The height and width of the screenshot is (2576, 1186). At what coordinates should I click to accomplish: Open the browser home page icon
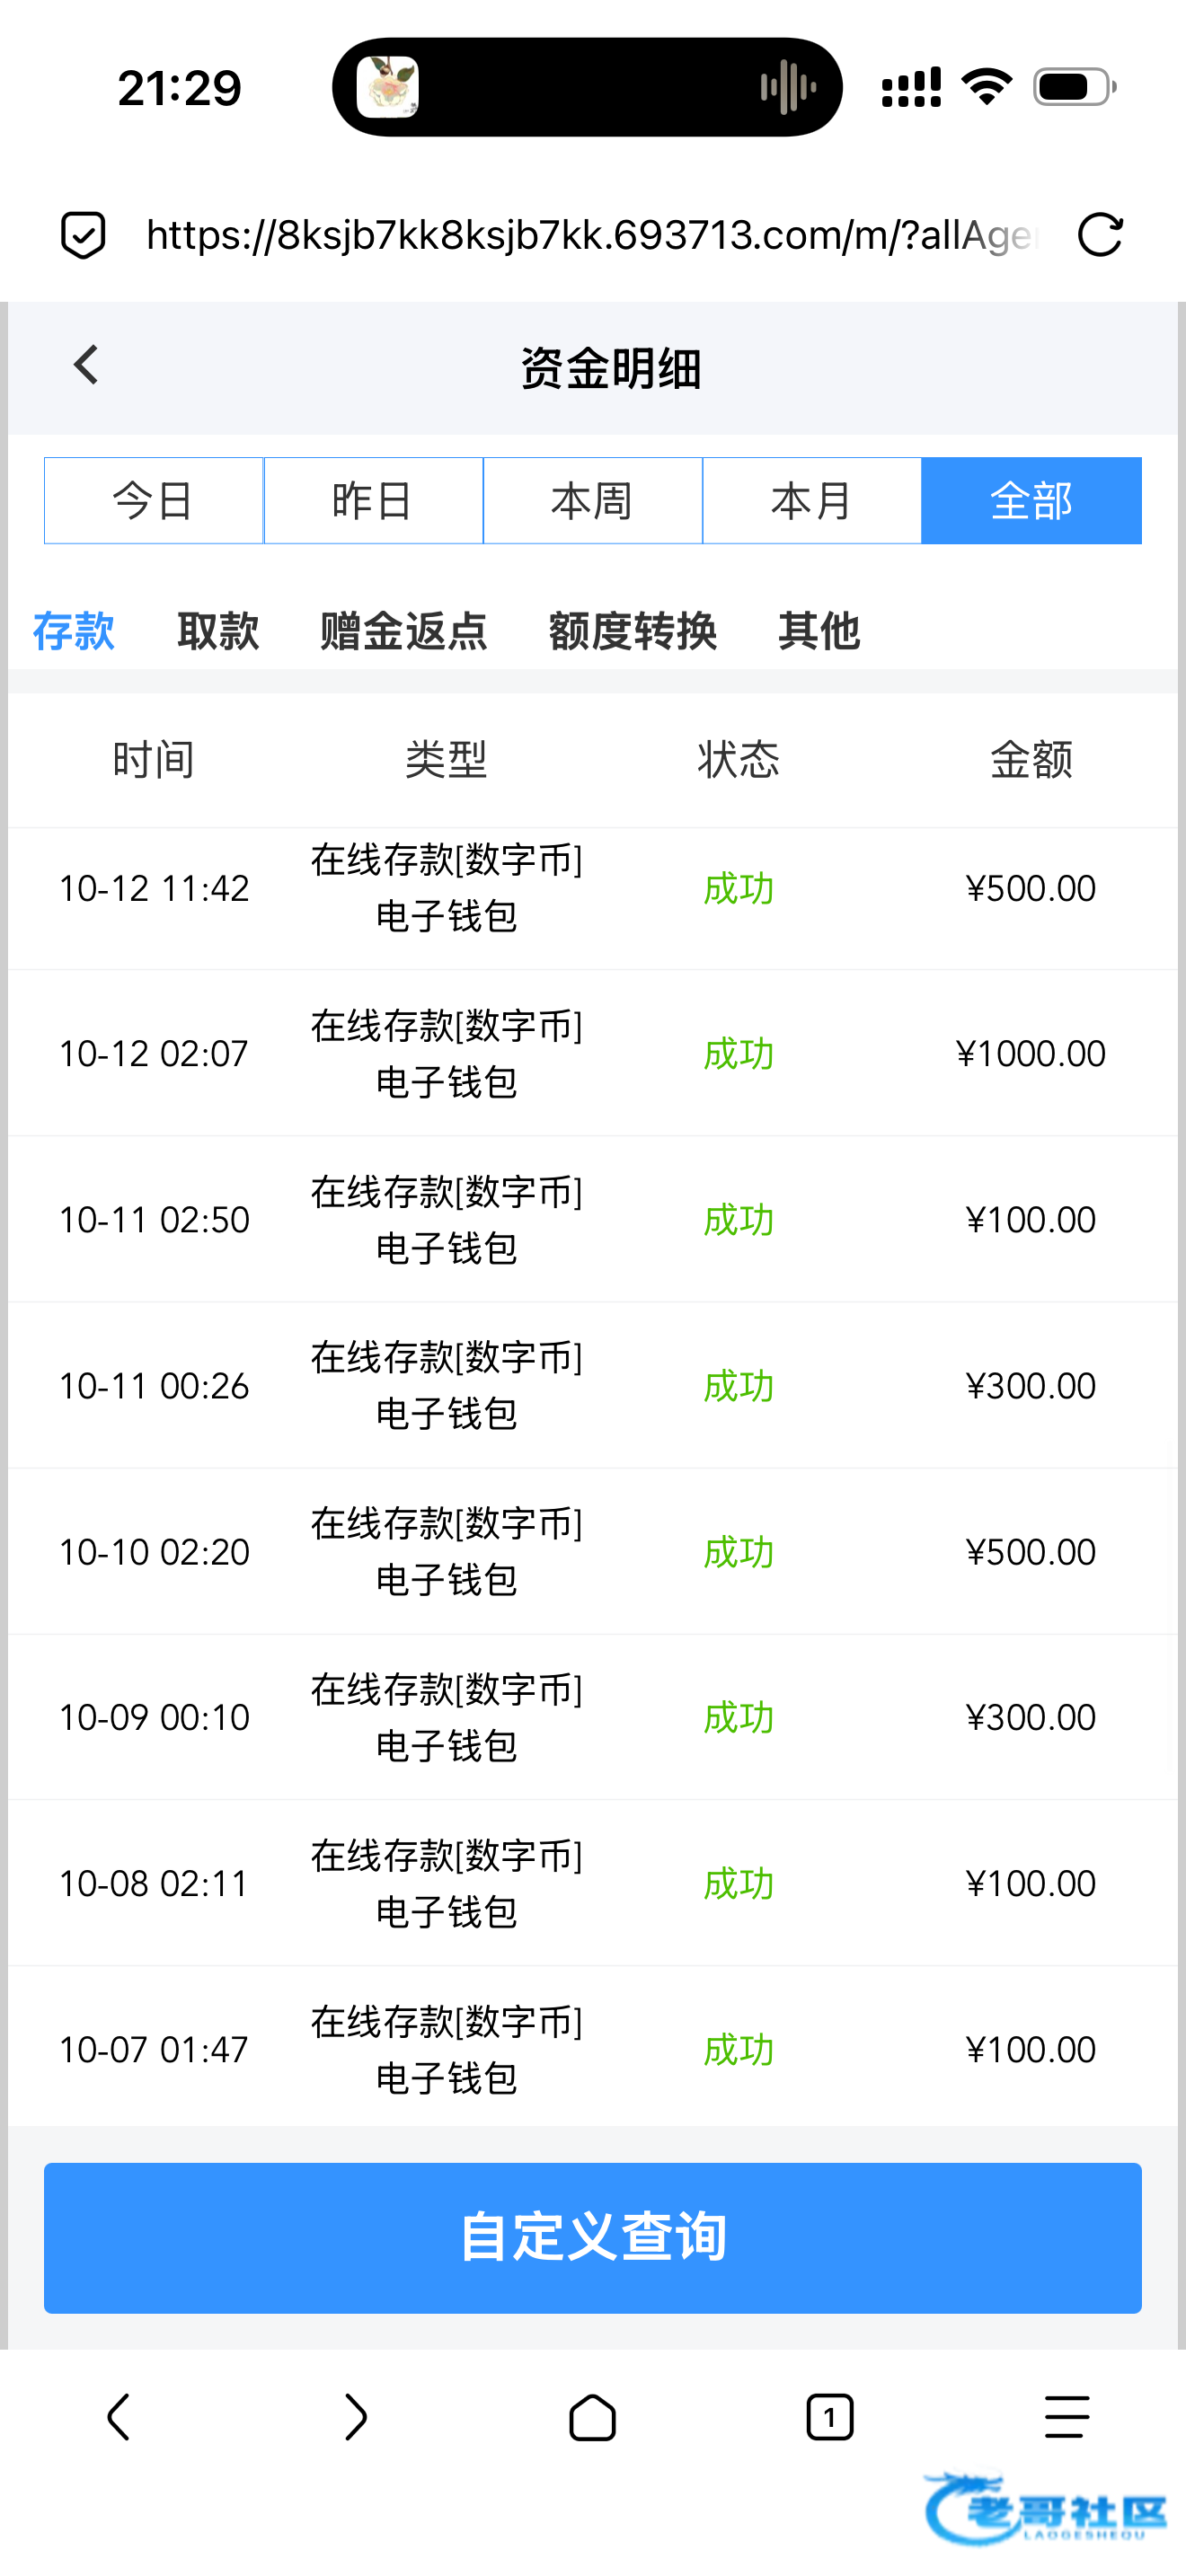click(592, 2418)
